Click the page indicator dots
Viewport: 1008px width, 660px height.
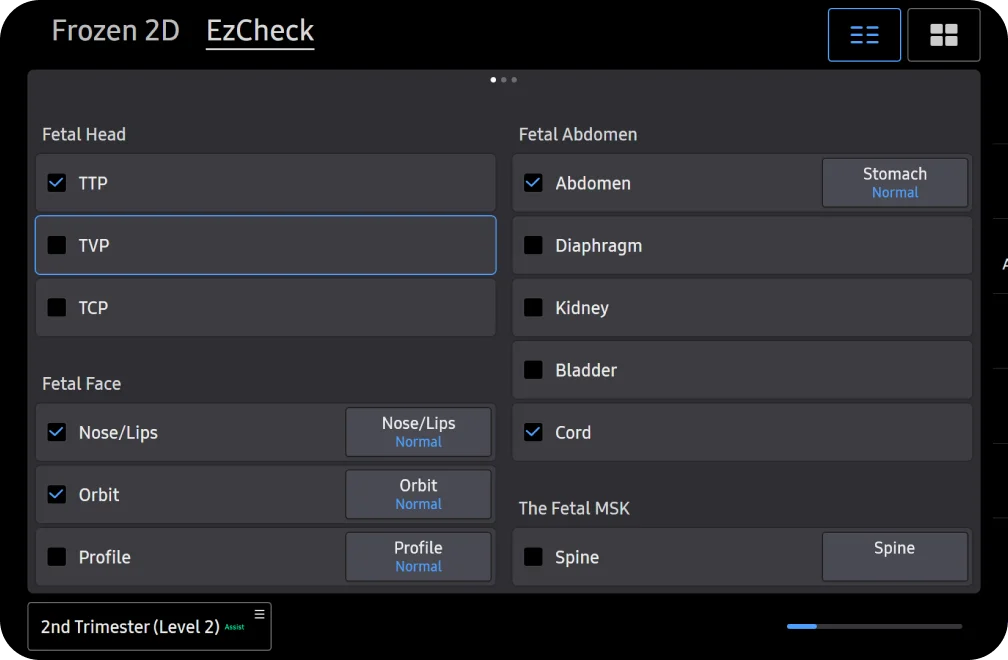504,80
